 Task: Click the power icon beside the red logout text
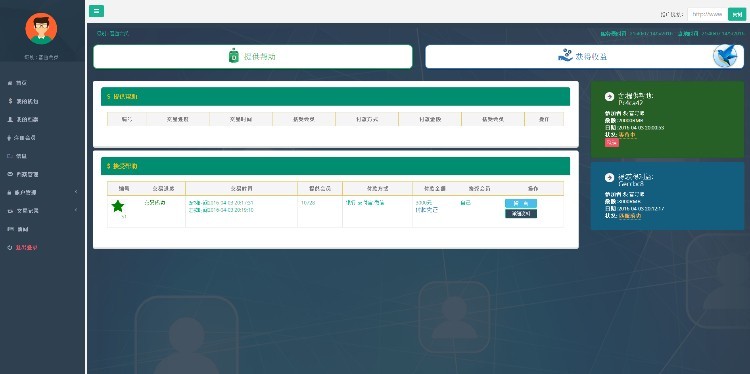[x=10, y=248]
